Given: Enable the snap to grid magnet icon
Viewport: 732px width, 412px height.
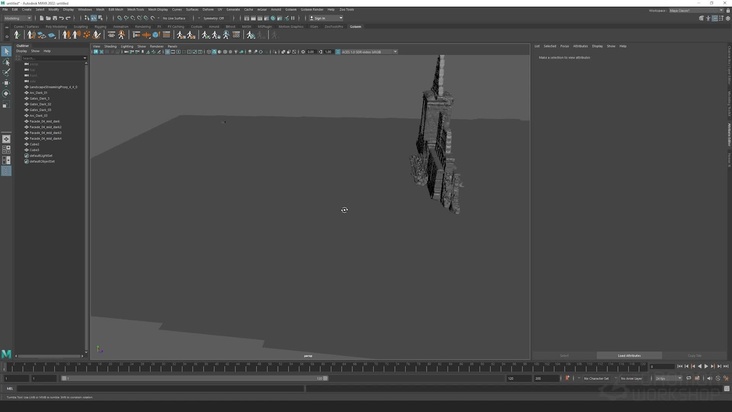Looking at the screenshot, I should tap(120, 18).
